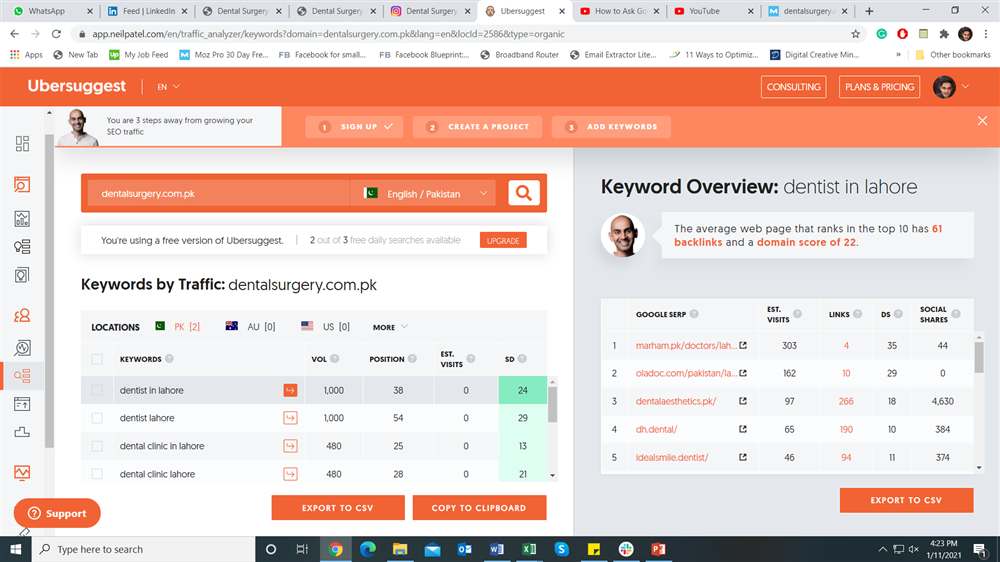Screen dimensions: 1000x562
Task: Select the PK location tab
Action: 178,327
